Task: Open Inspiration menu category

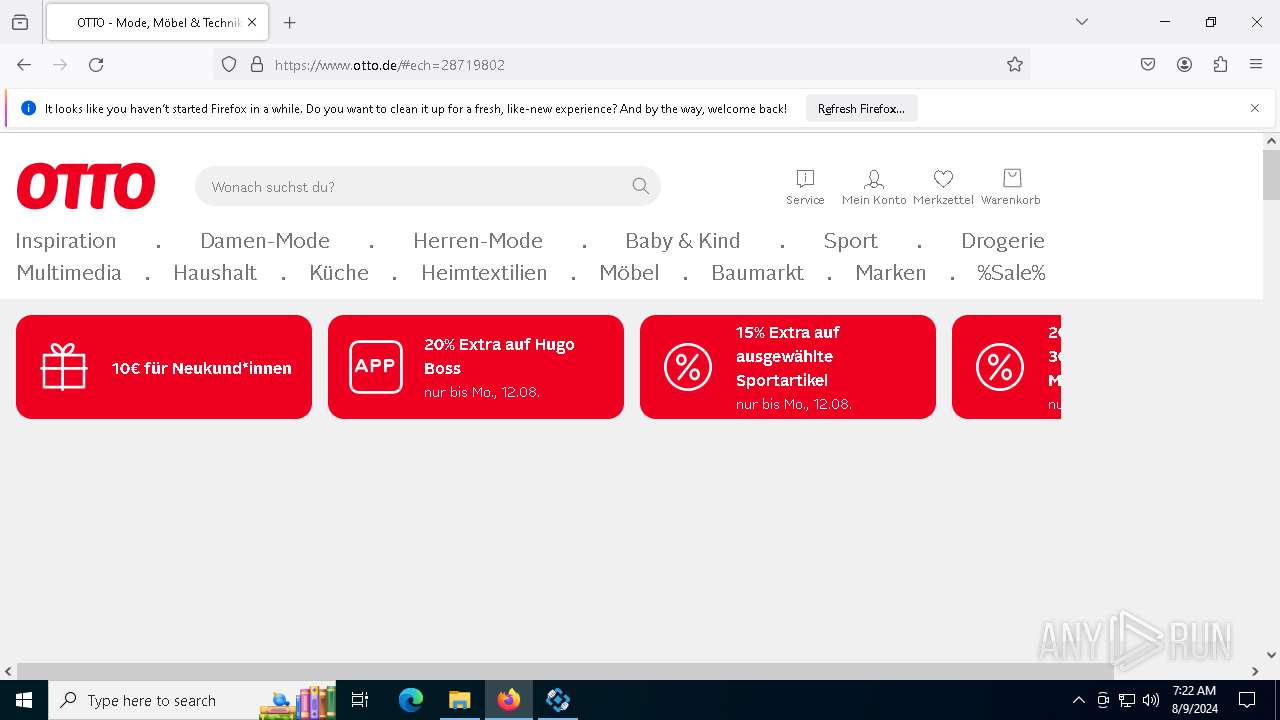Action: pyautogui.click(x=66, y=241)
